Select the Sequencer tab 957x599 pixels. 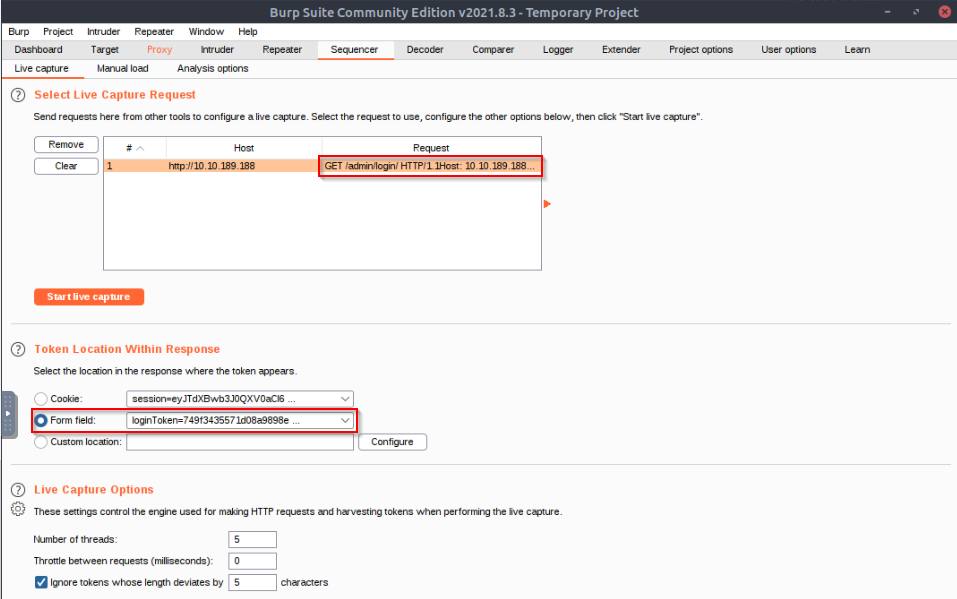point(354,49)
